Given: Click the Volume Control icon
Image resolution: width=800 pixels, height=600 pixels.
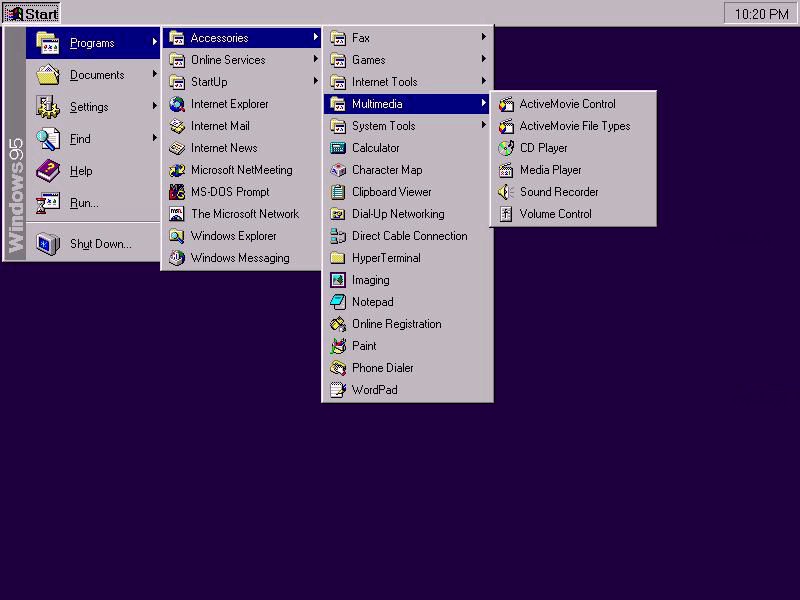Looking at the screenshot, I should 506,214.
